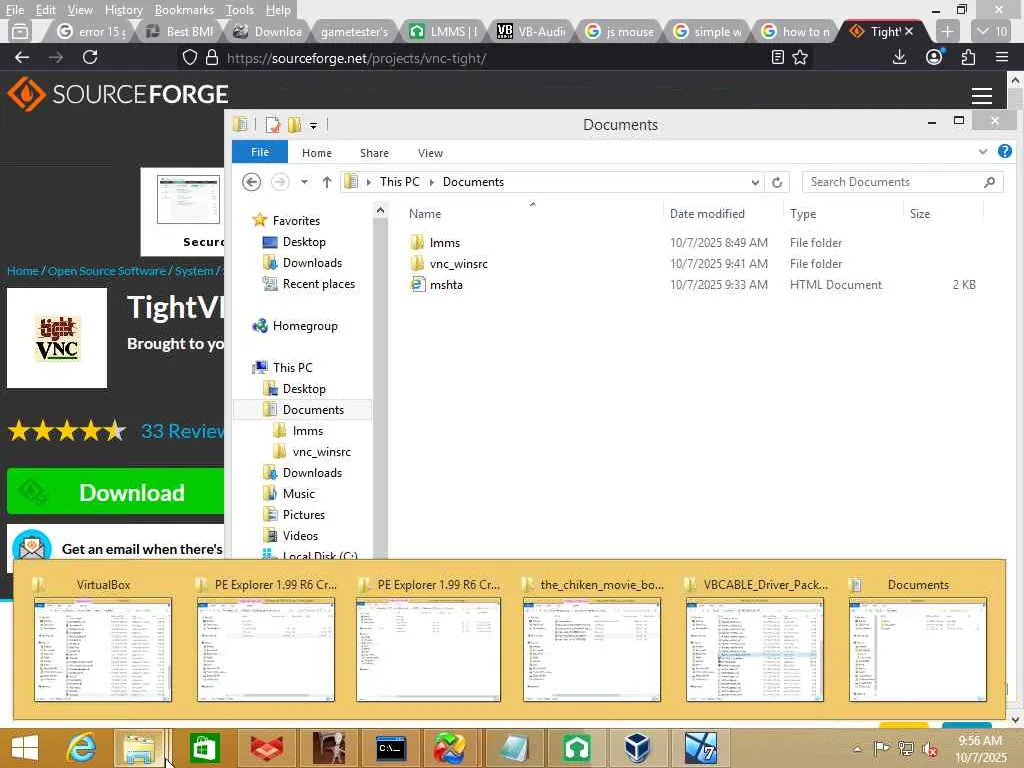Switch to VB-Audio browser tab
1024x768 pixels.
[x=532, y=31]
